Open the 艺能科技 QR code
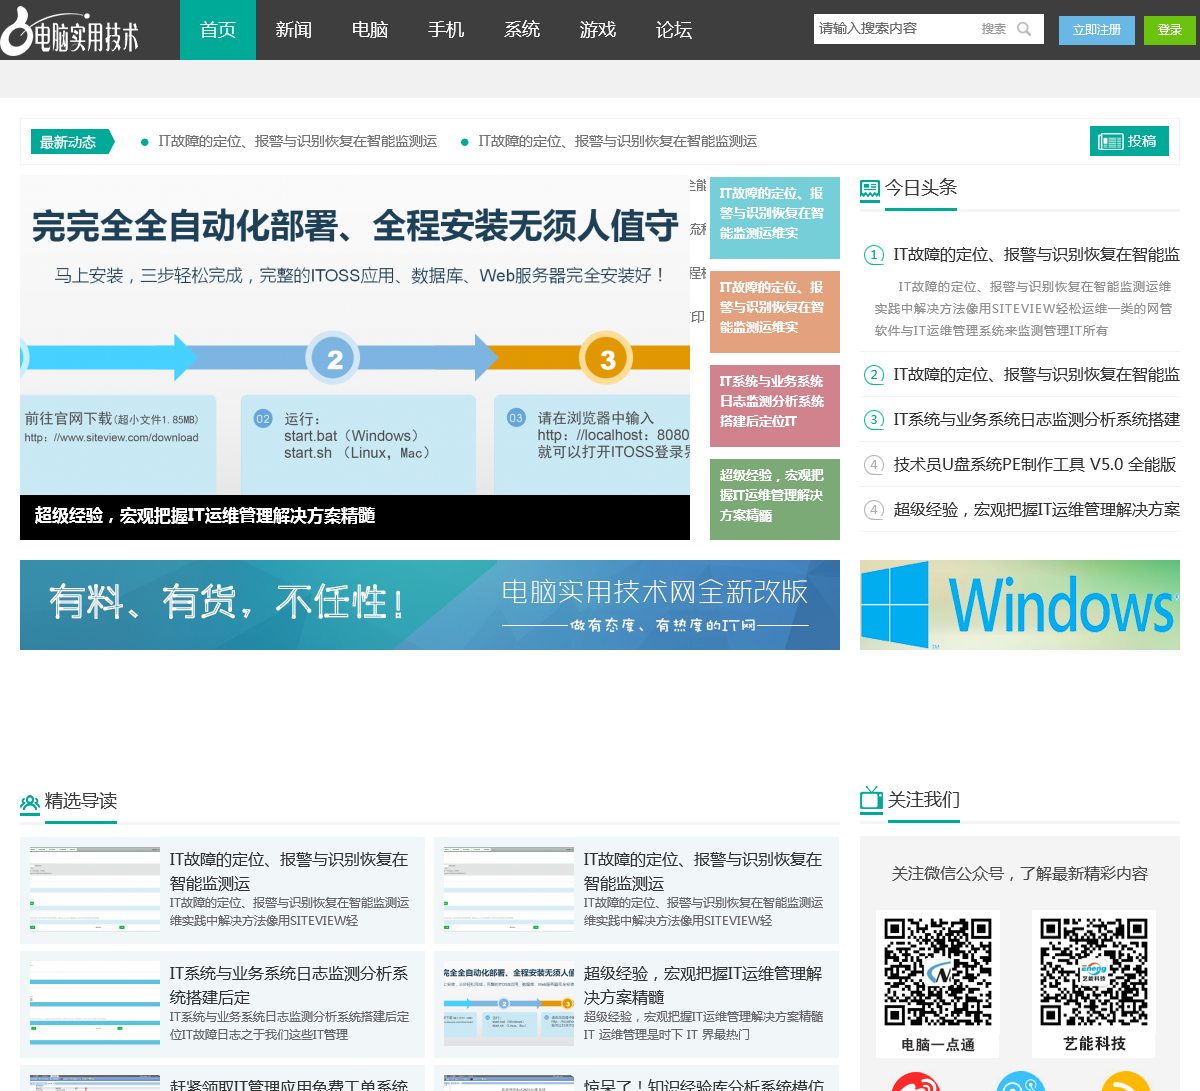This screenshot has width=1200, height=1091. (1093, 971)
